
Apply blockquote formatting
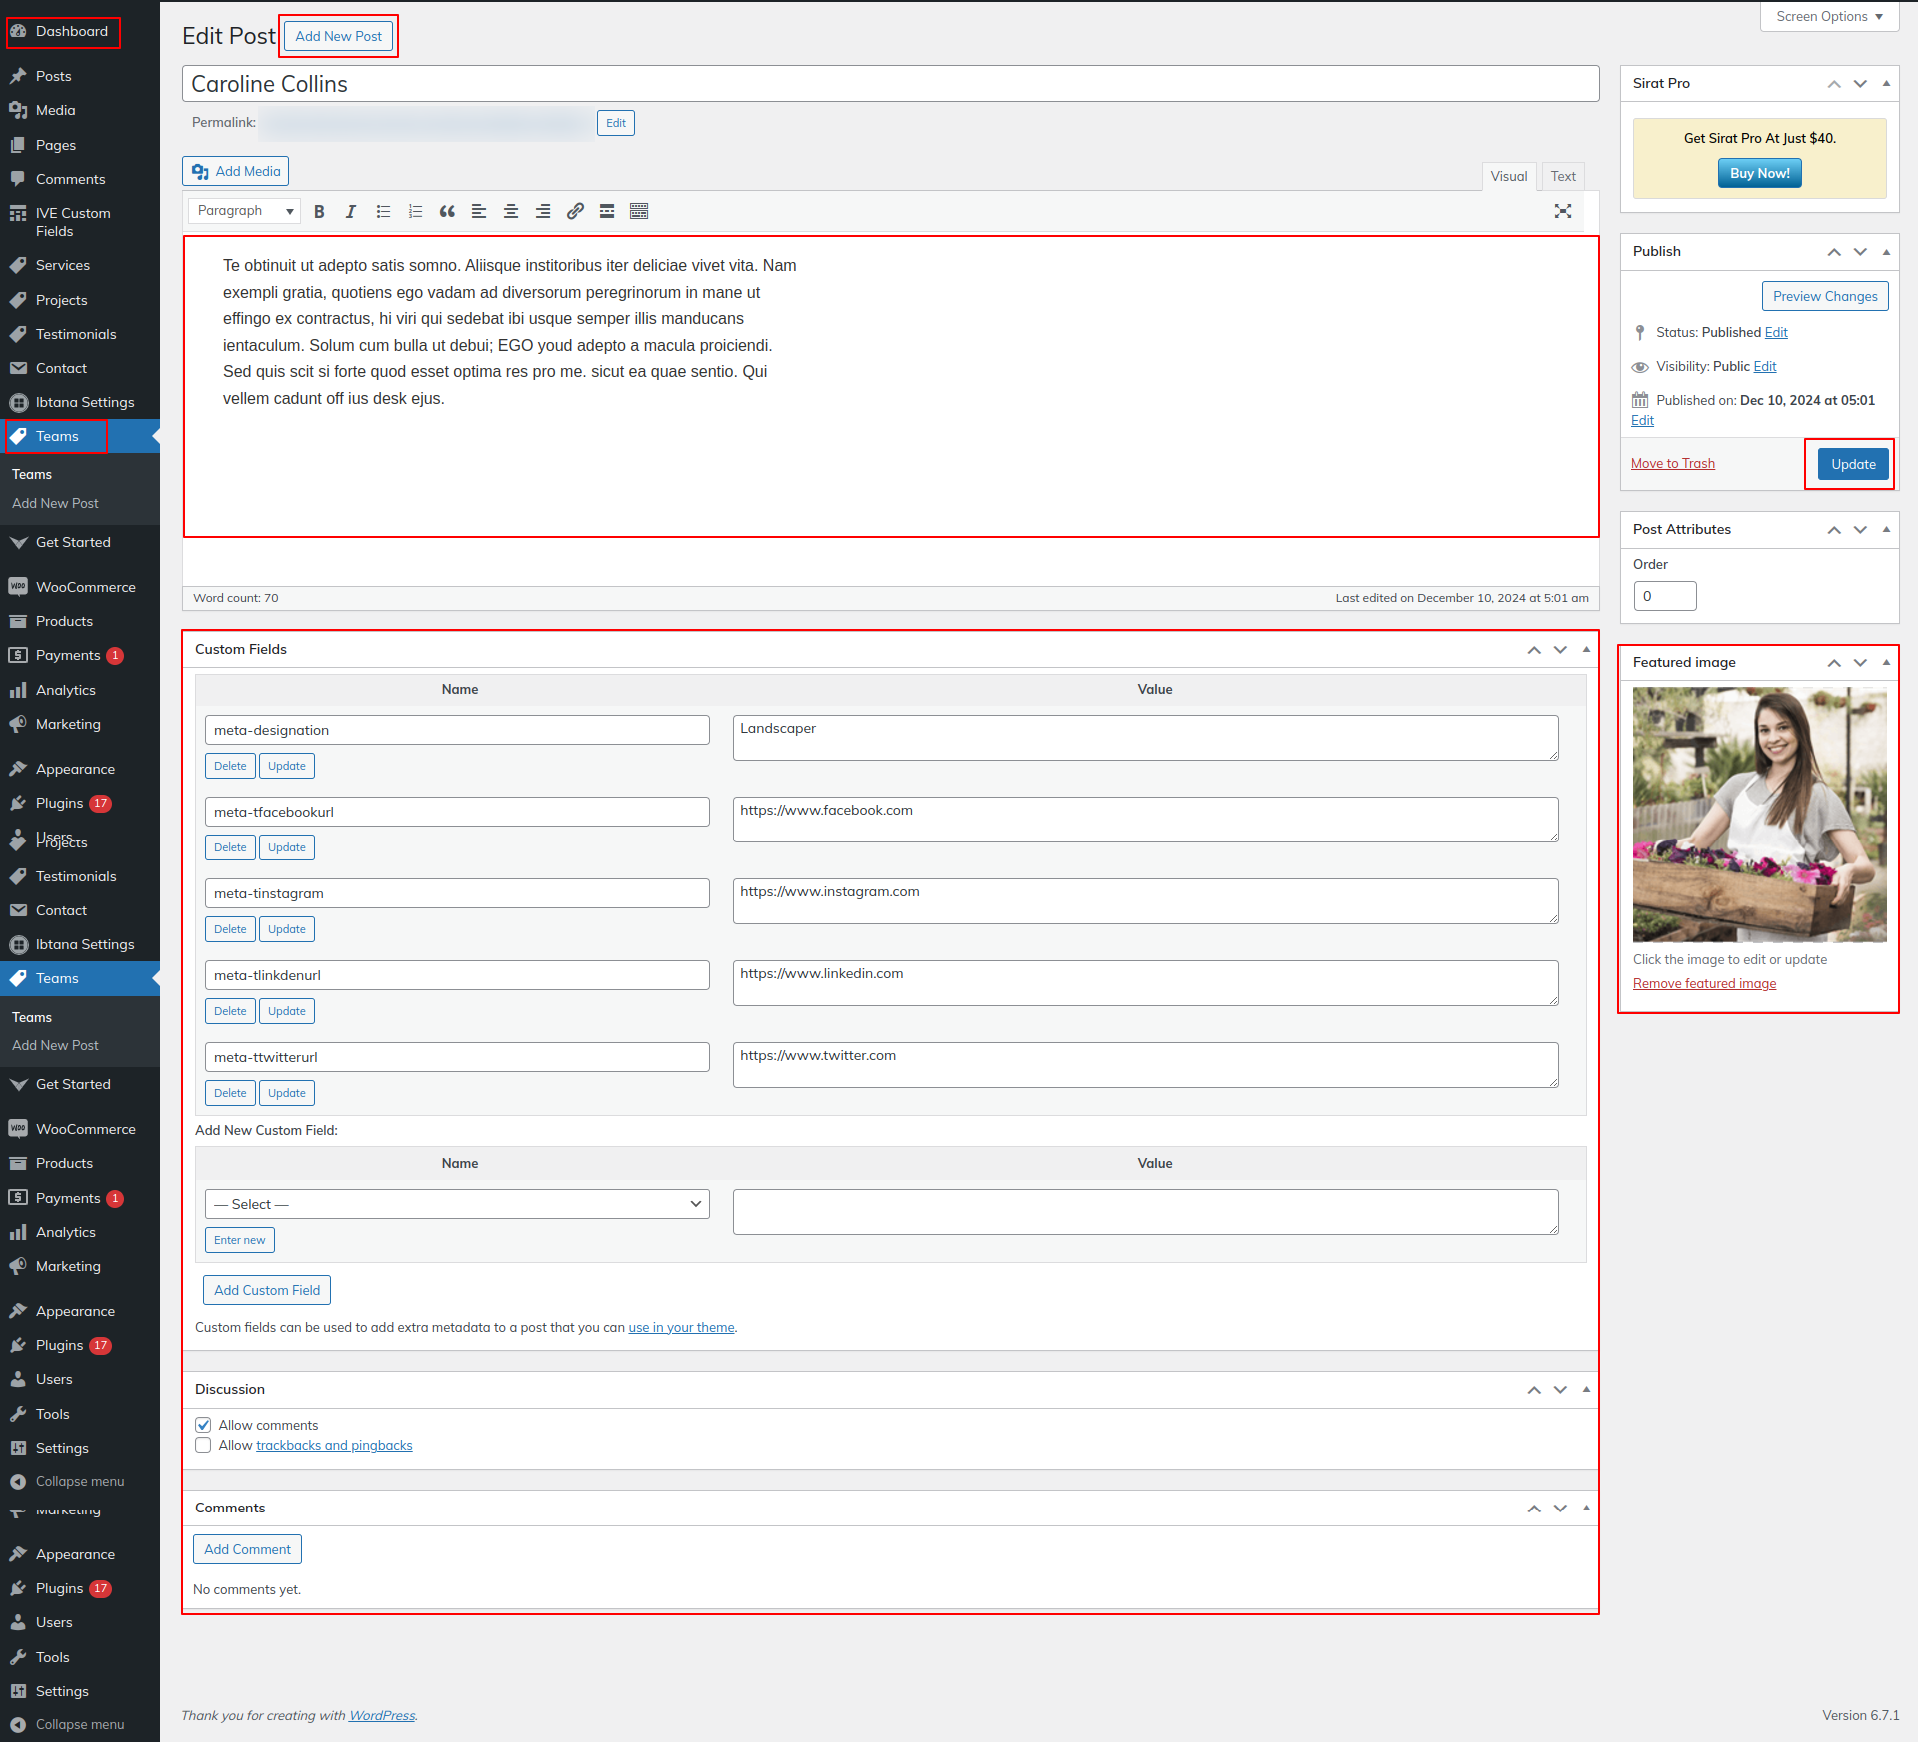pos(447,211)
